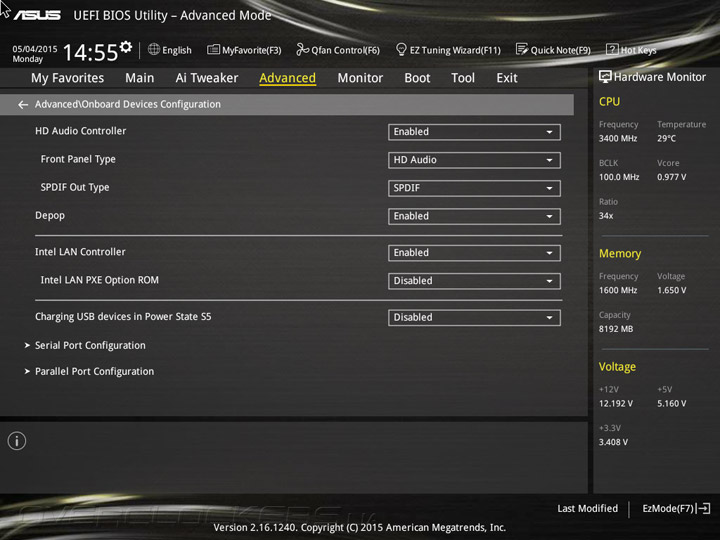
Task: Click the date 05/04/2015
Action: [35, 49]
